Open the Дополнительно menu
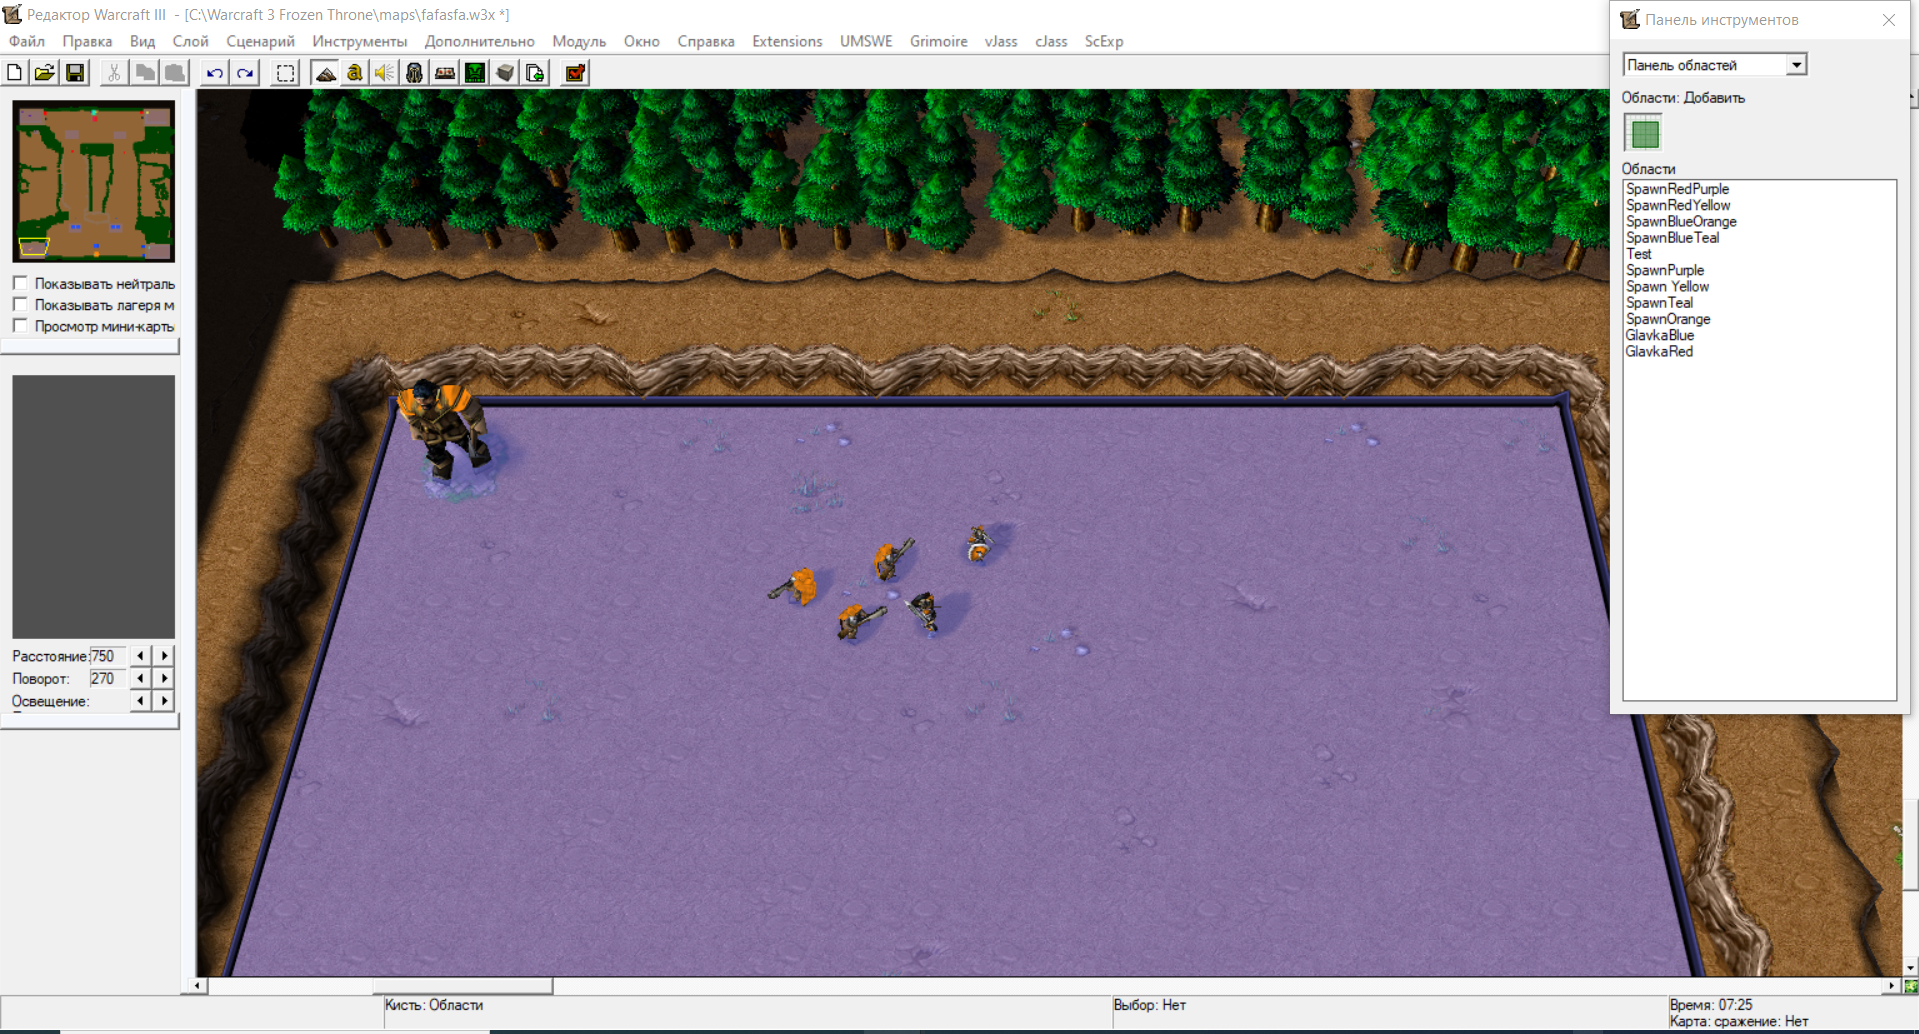Screen dimensions: 1919x1034 point(479,41)
